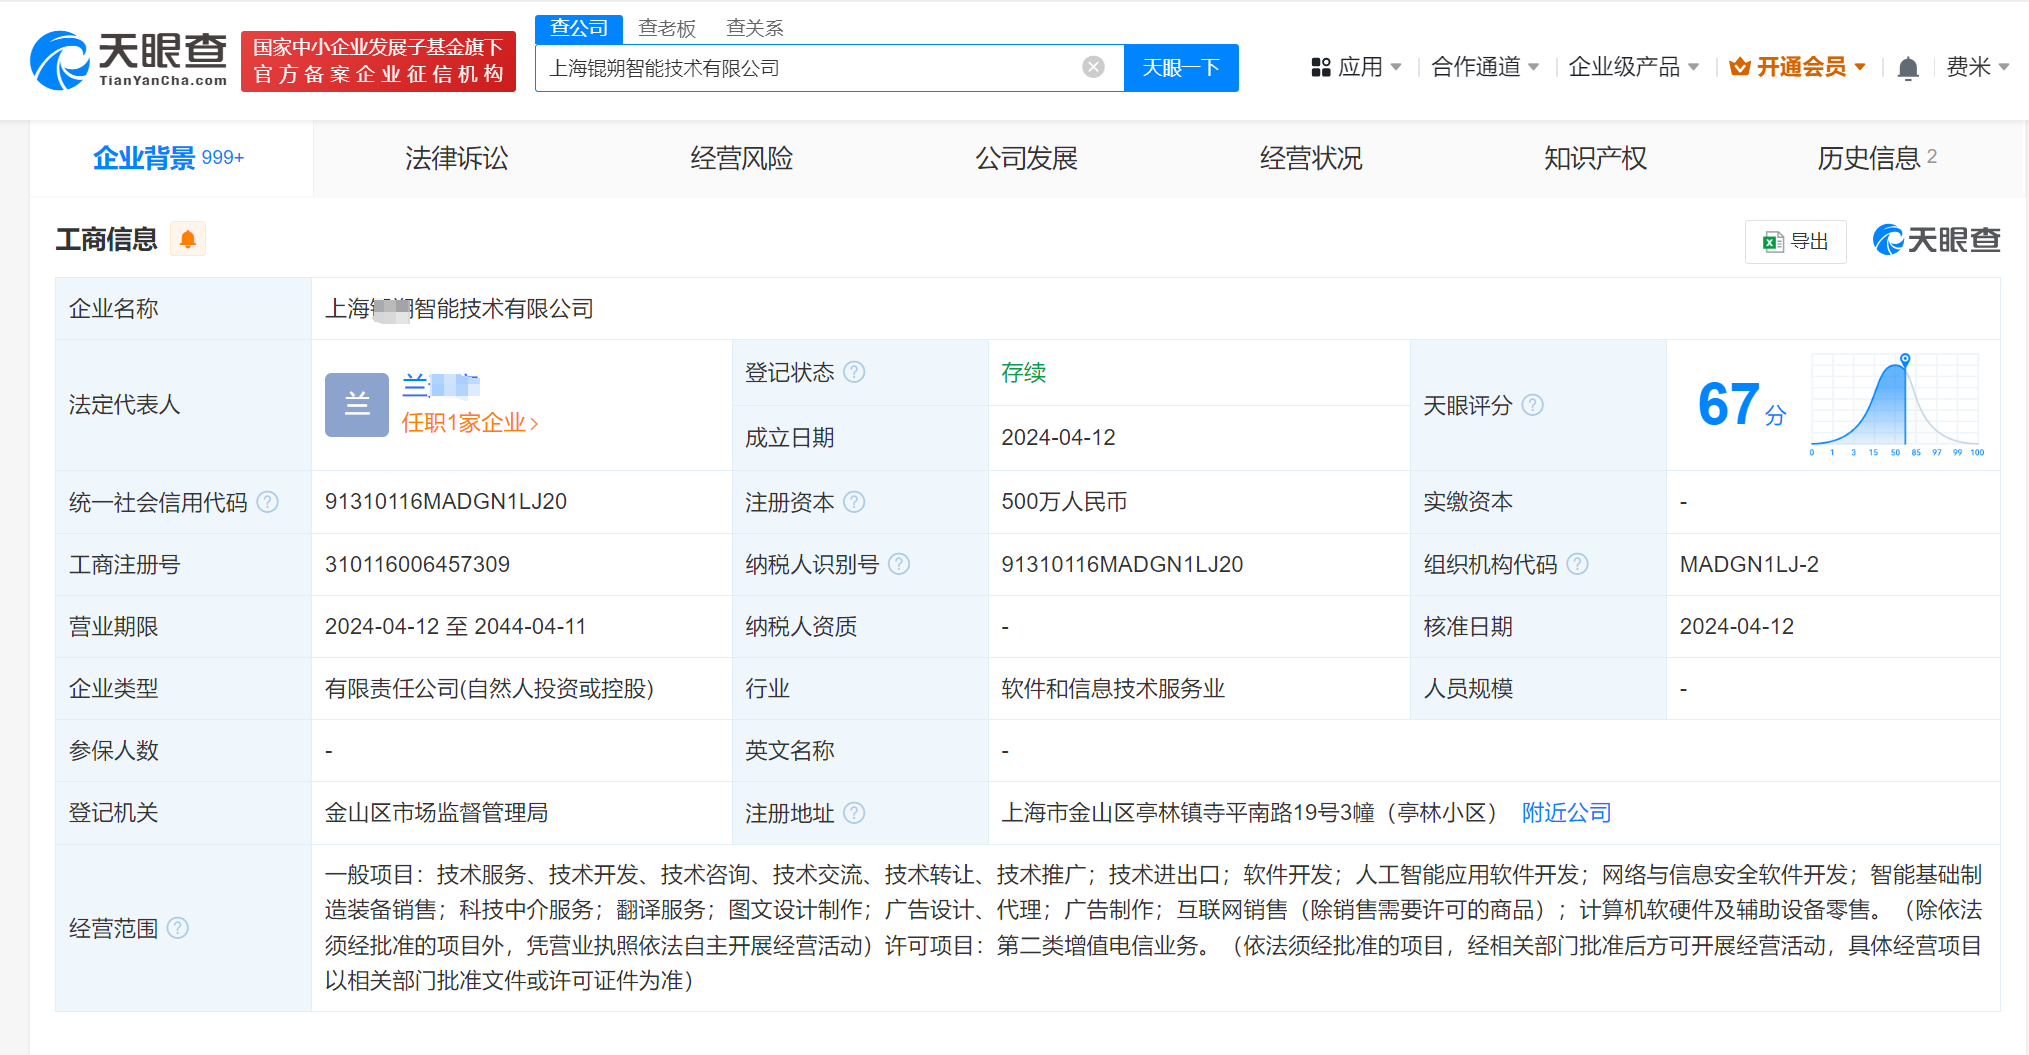Viewport: 2029px width, 1055px height.
Task: Click help icon next to 登记状态
Action: click(x=854, y=372)
